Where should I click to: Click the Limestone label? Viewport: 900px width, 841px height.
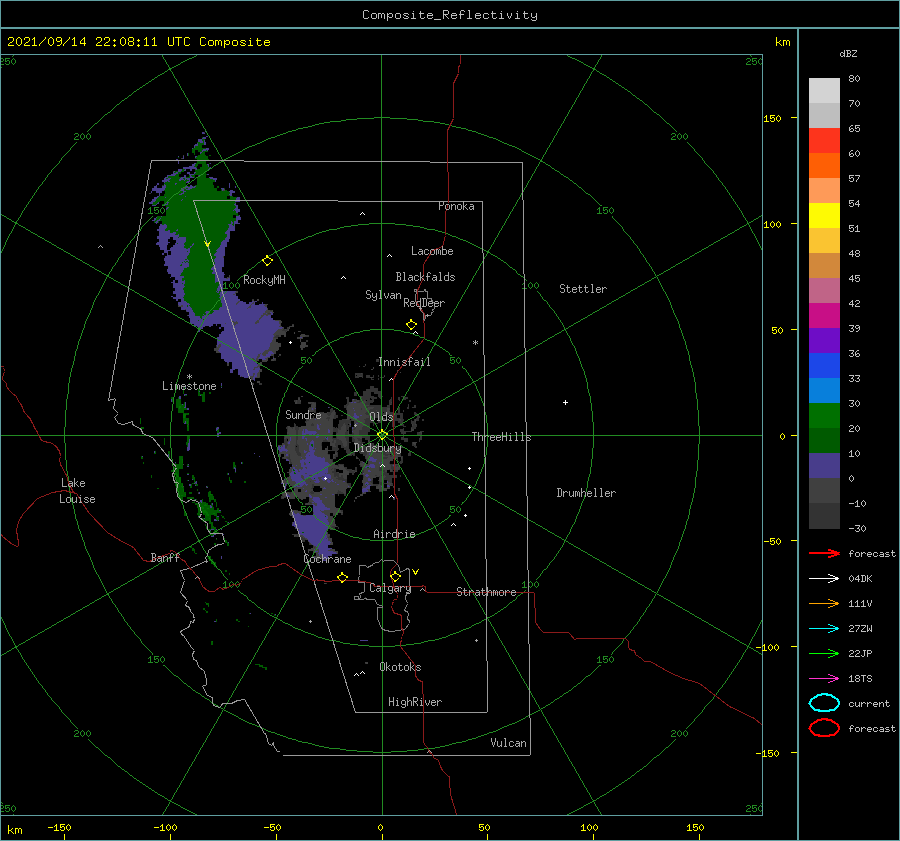click(189, 386)
